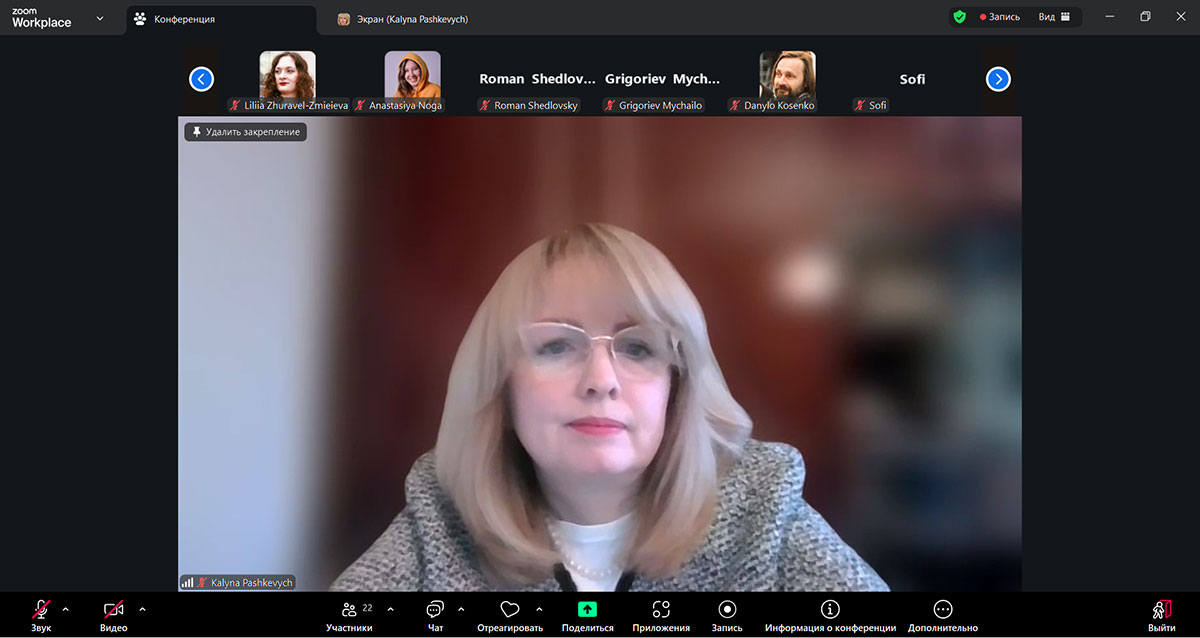The width and height of the screenshot is (1200, 638).
Task: Click the green encryption shield icon
Action: pyautogui.click(x=959, y=17)
